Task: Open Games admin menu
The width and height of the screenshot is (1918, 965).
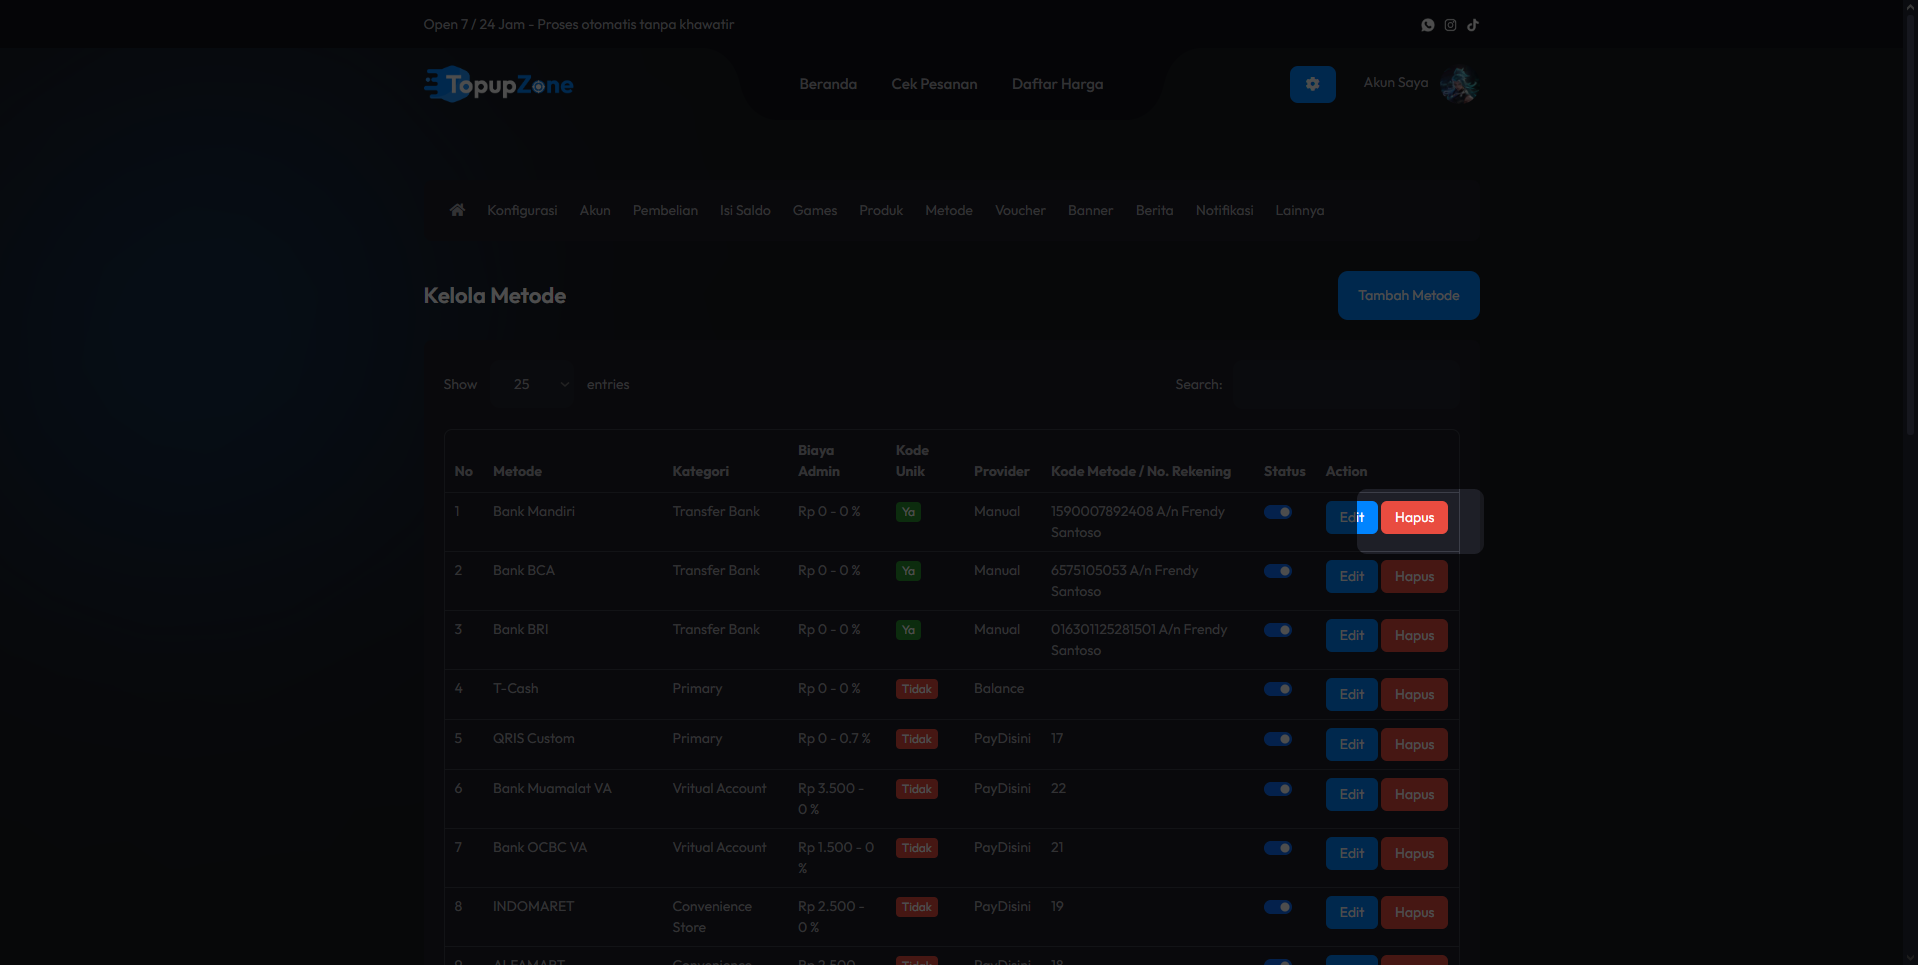Action: coord(815,210)
